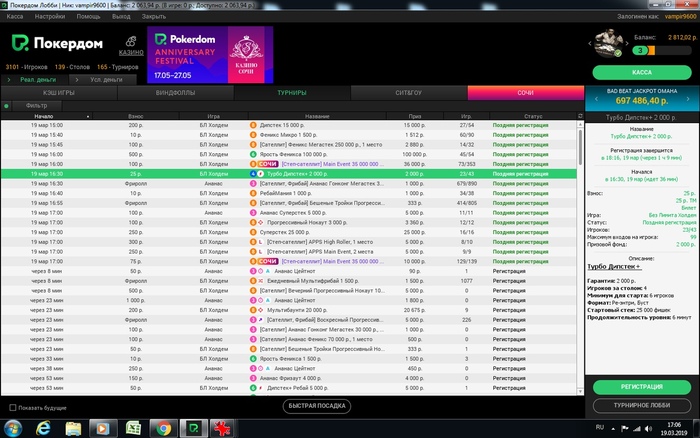
Task: Click the Выход menu item
Action: pyautogui.click(x=121, y=17)
